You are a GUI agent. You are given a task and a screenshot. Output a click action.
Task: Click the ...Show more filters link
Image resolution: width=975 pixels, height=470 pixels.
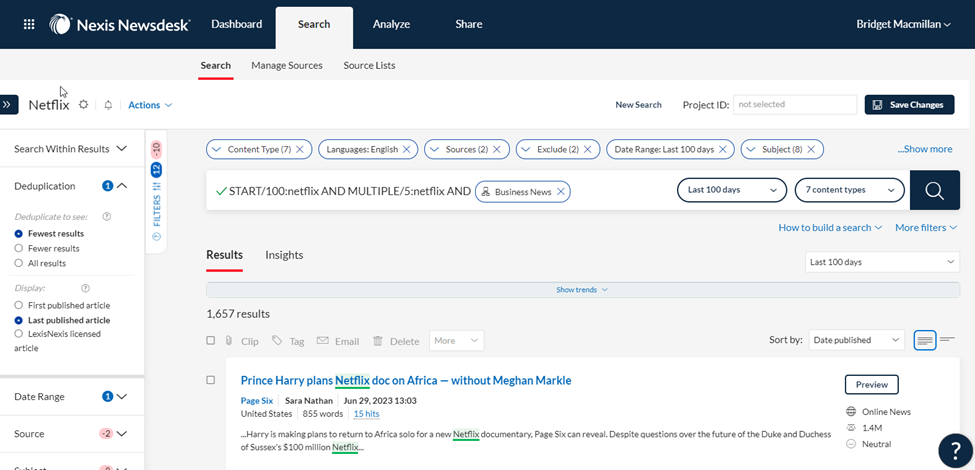925,149
